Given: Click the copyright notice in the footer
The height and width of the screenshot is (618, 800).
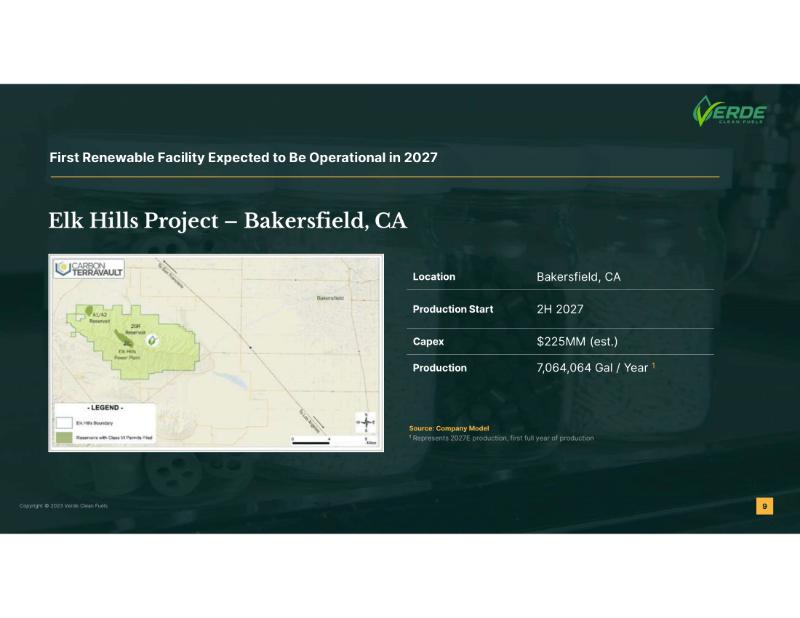Looking at the screenshot, I should tap(64, 506).
